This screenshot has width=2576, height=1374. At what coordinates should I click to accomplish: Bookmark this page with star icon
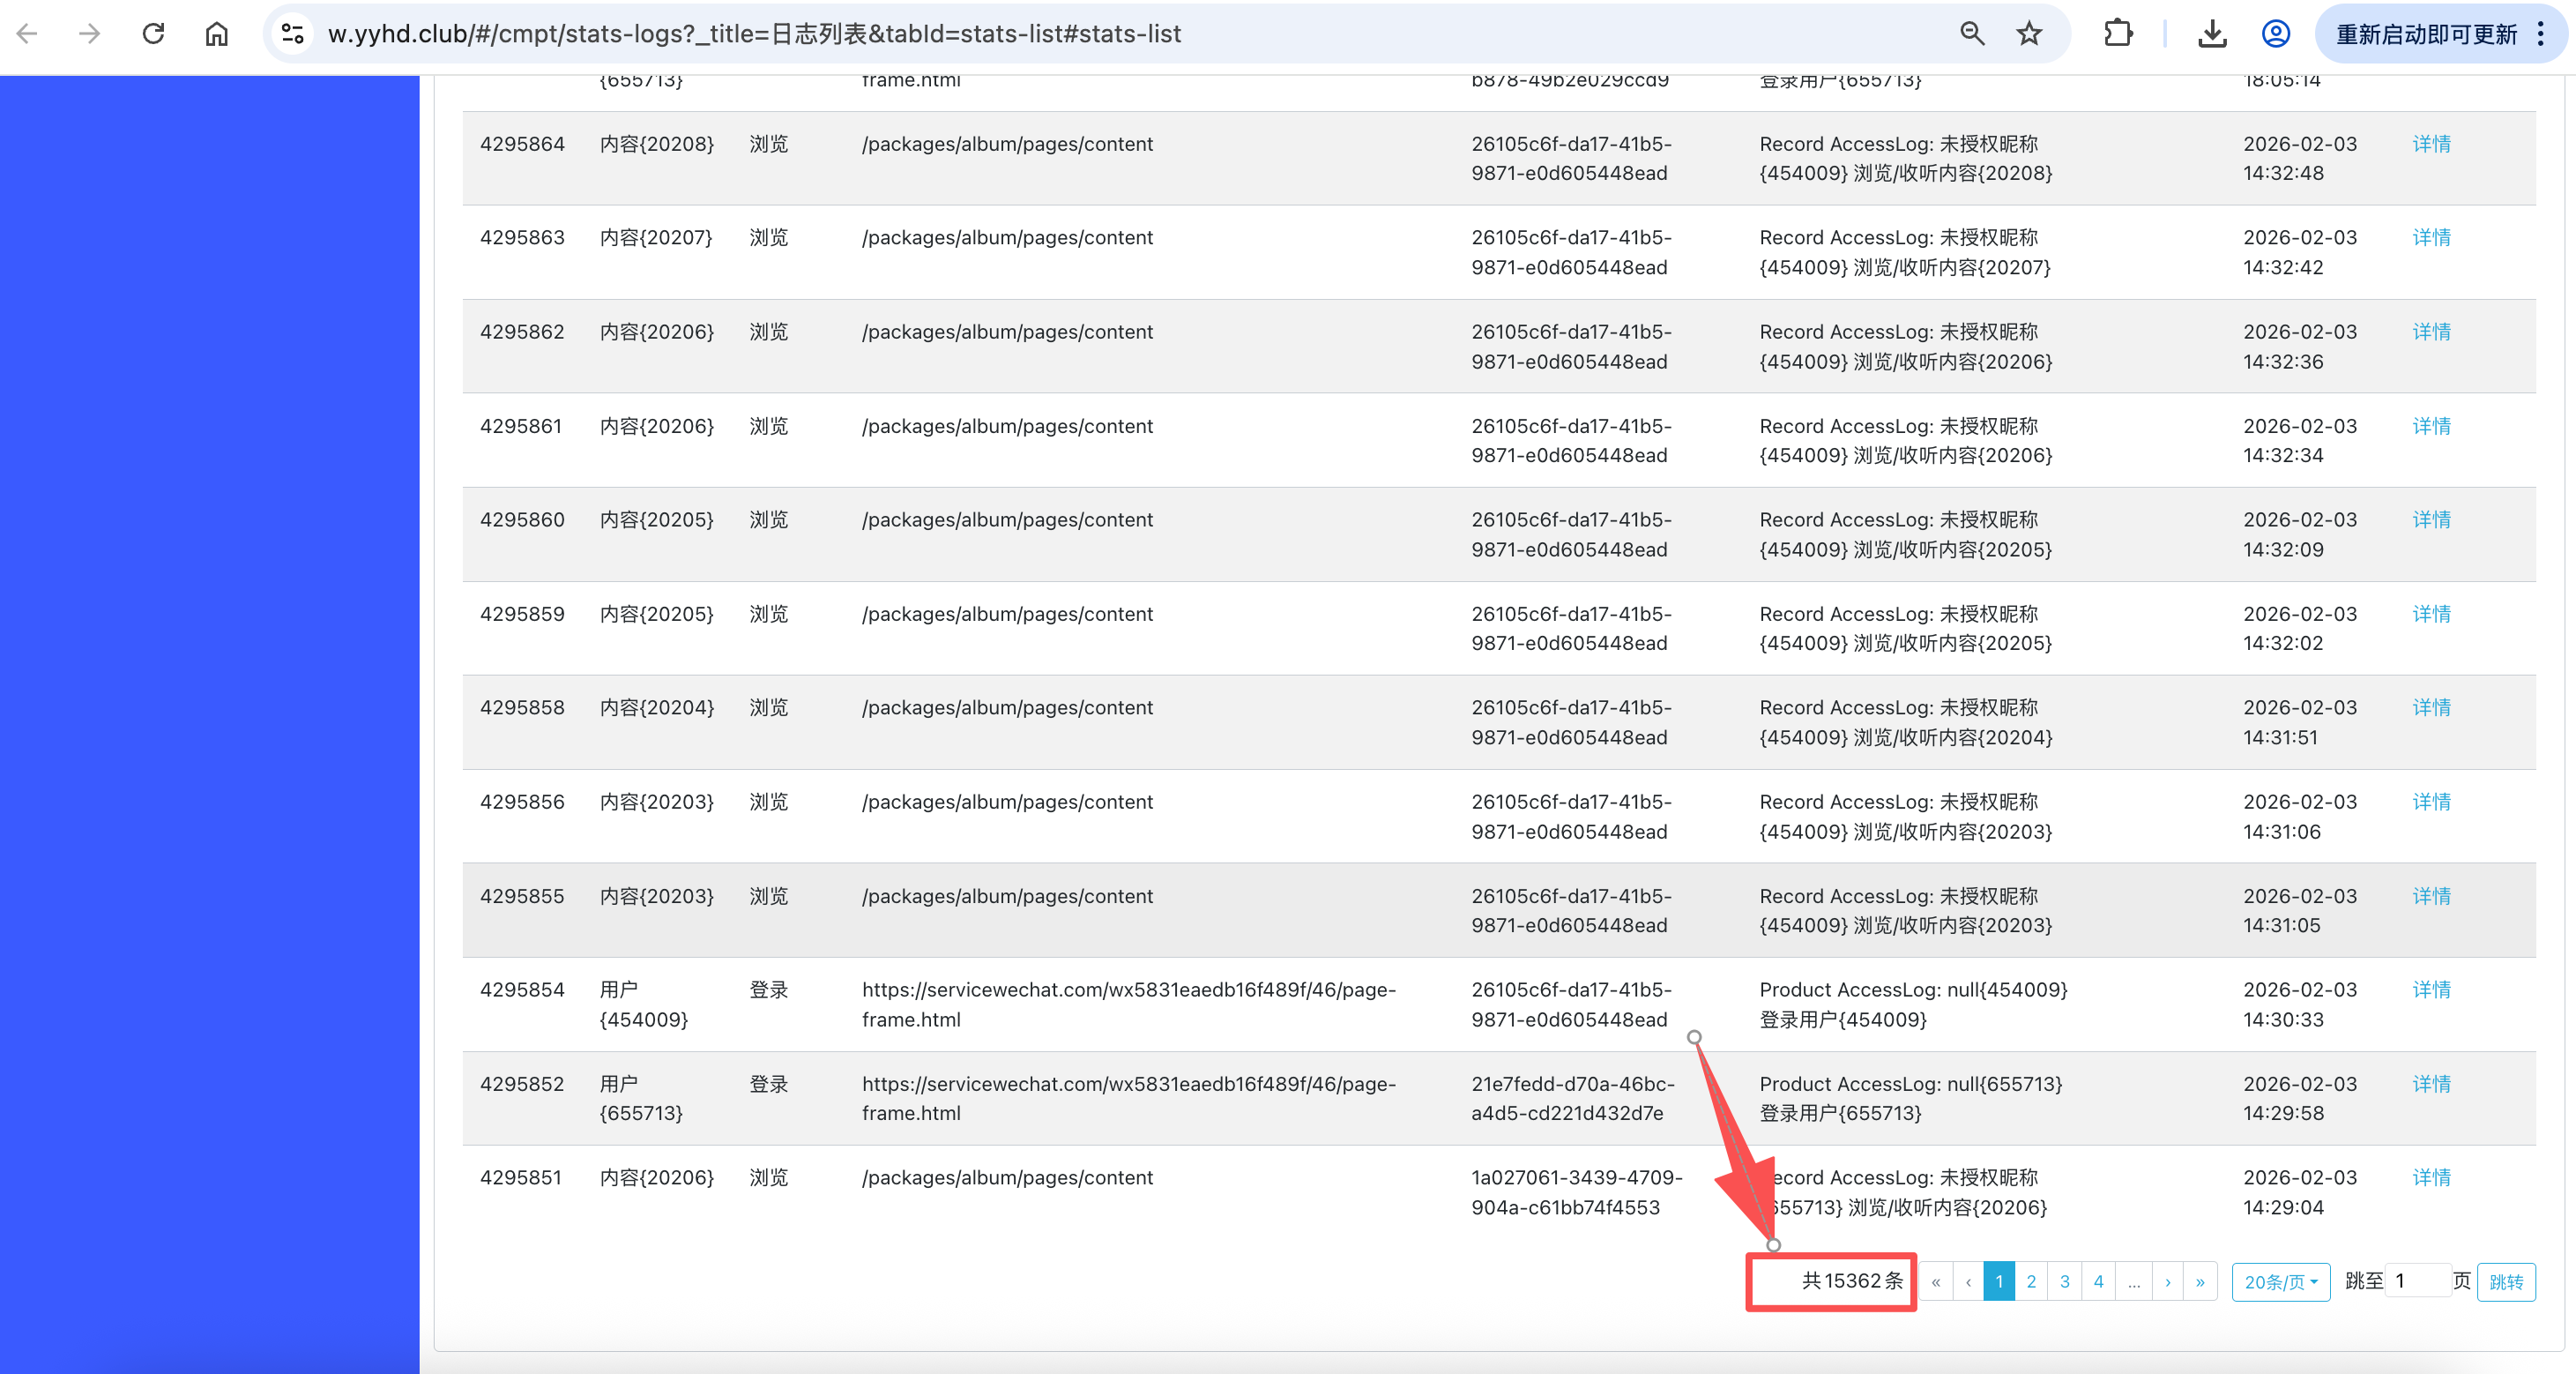tap(2029, 34)
